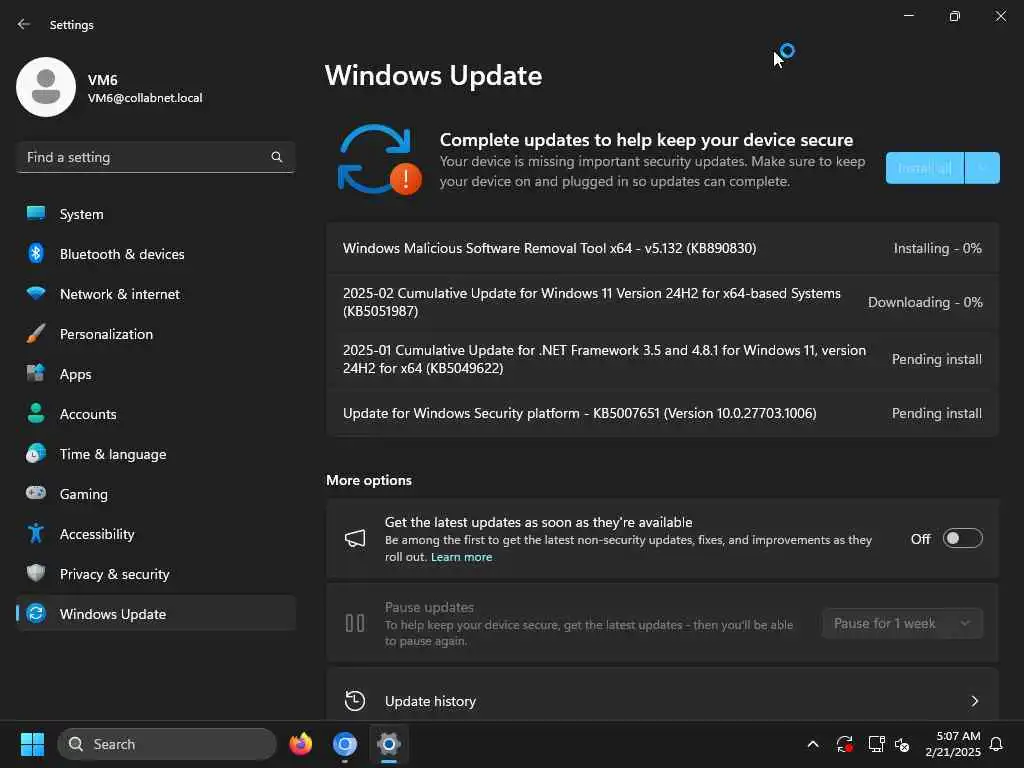Click the .NET Framework KB5049622 update entry
1024x768 pixels.
(662, 359)
